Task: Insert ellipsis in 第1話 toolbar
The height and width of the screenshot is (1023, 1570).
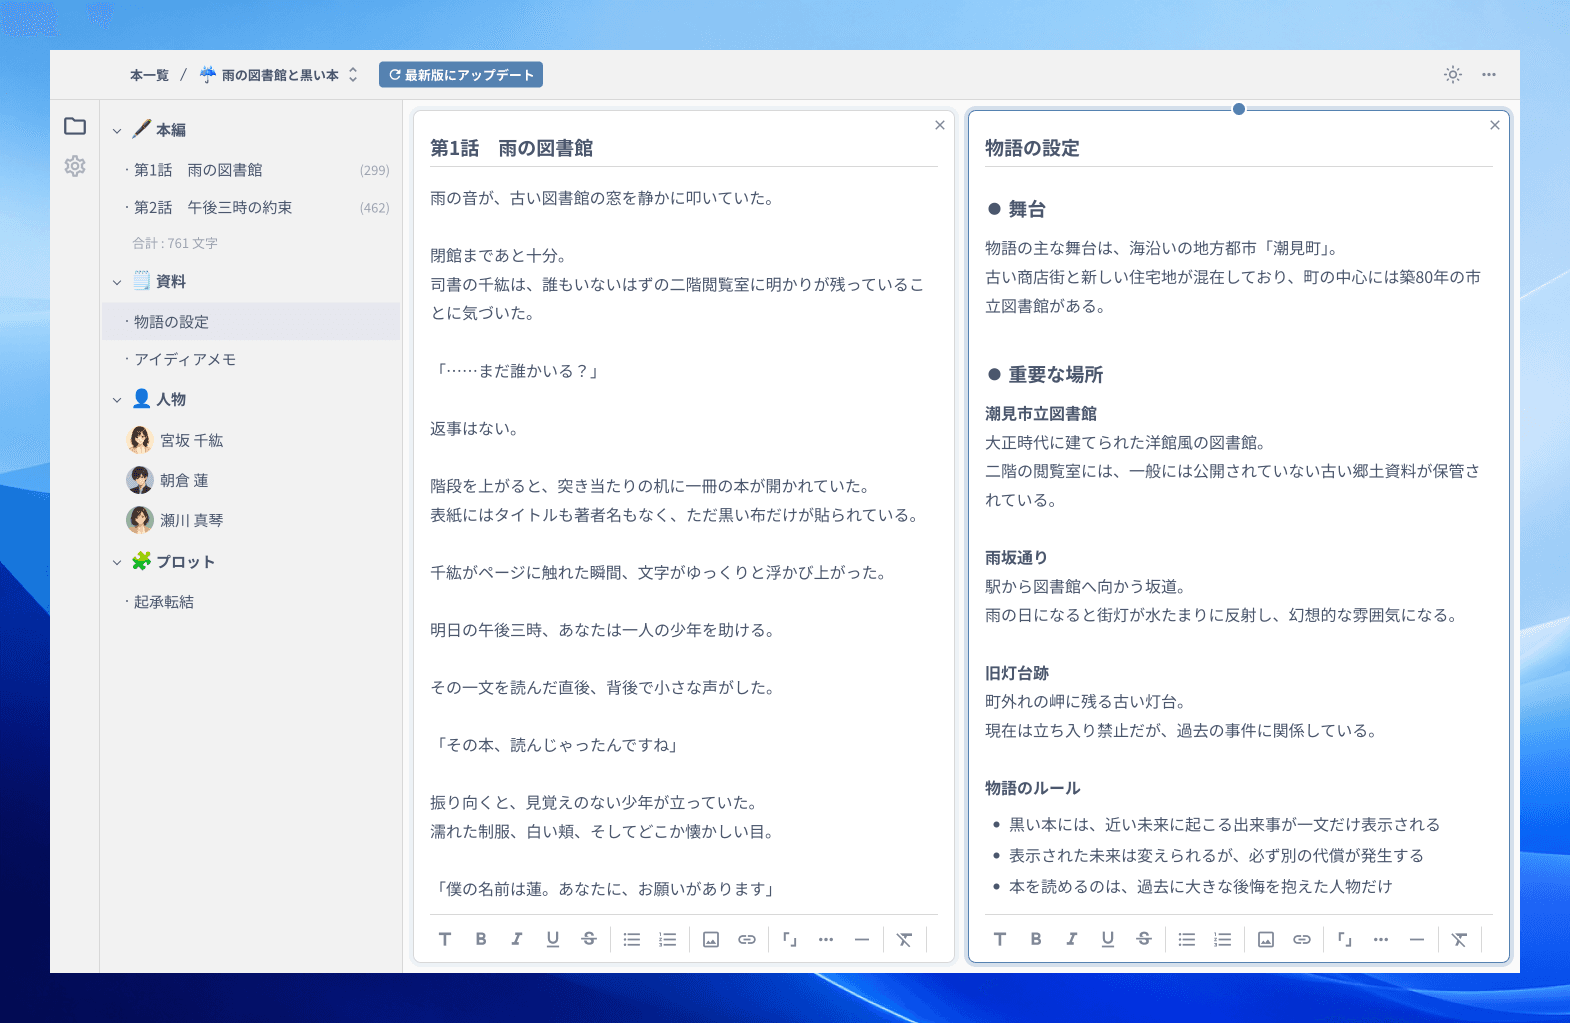Action: click(x=826, y=939)
